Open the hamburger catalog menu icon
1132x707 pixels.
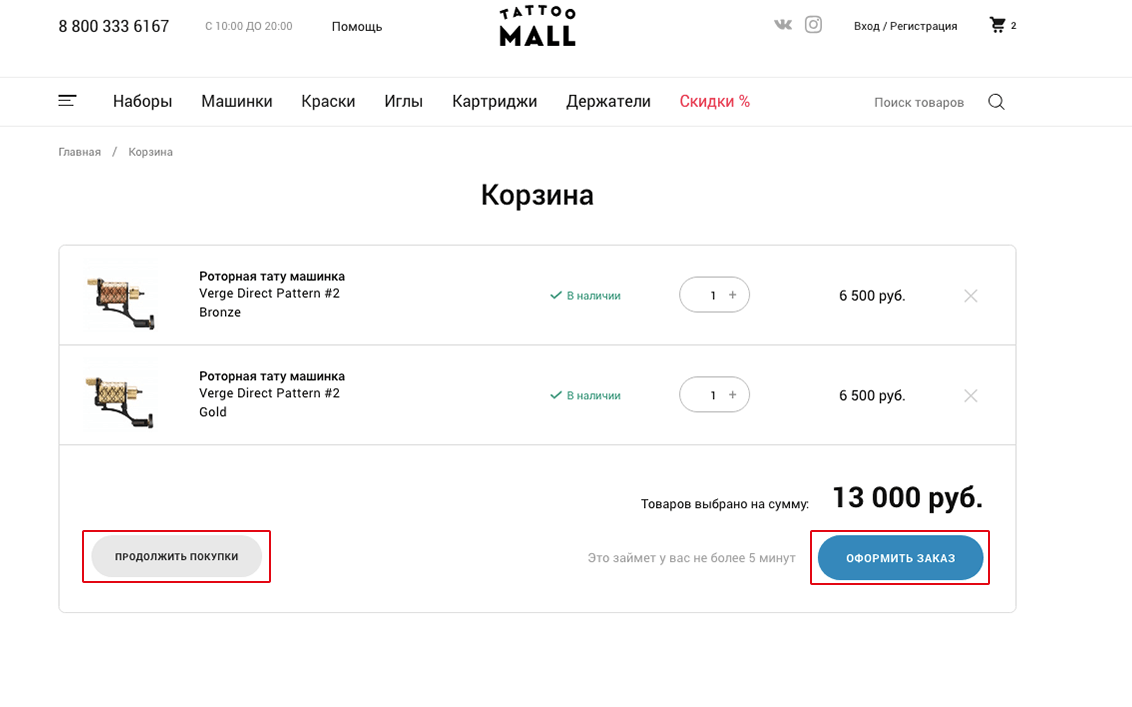[67, 101]
